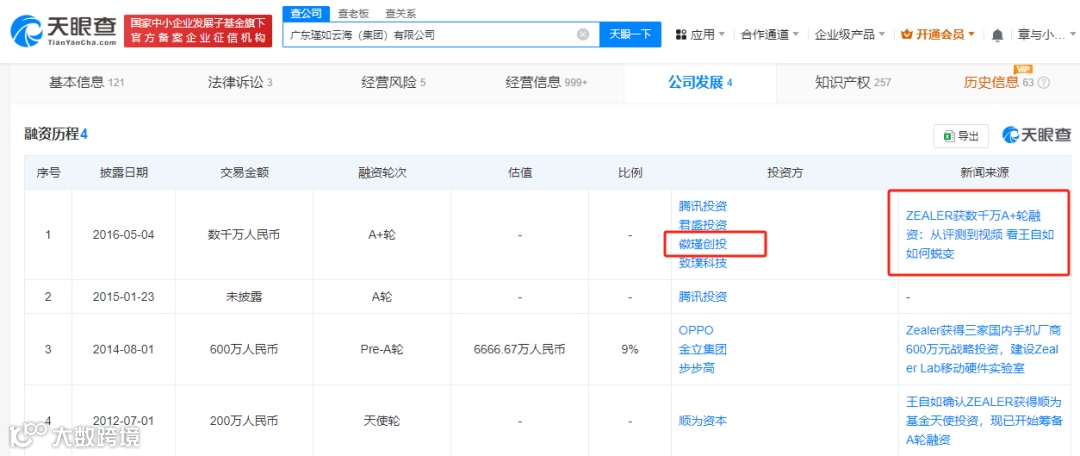
Task: Click the 新闻来源 column header
Action: (x=983, y=173)
